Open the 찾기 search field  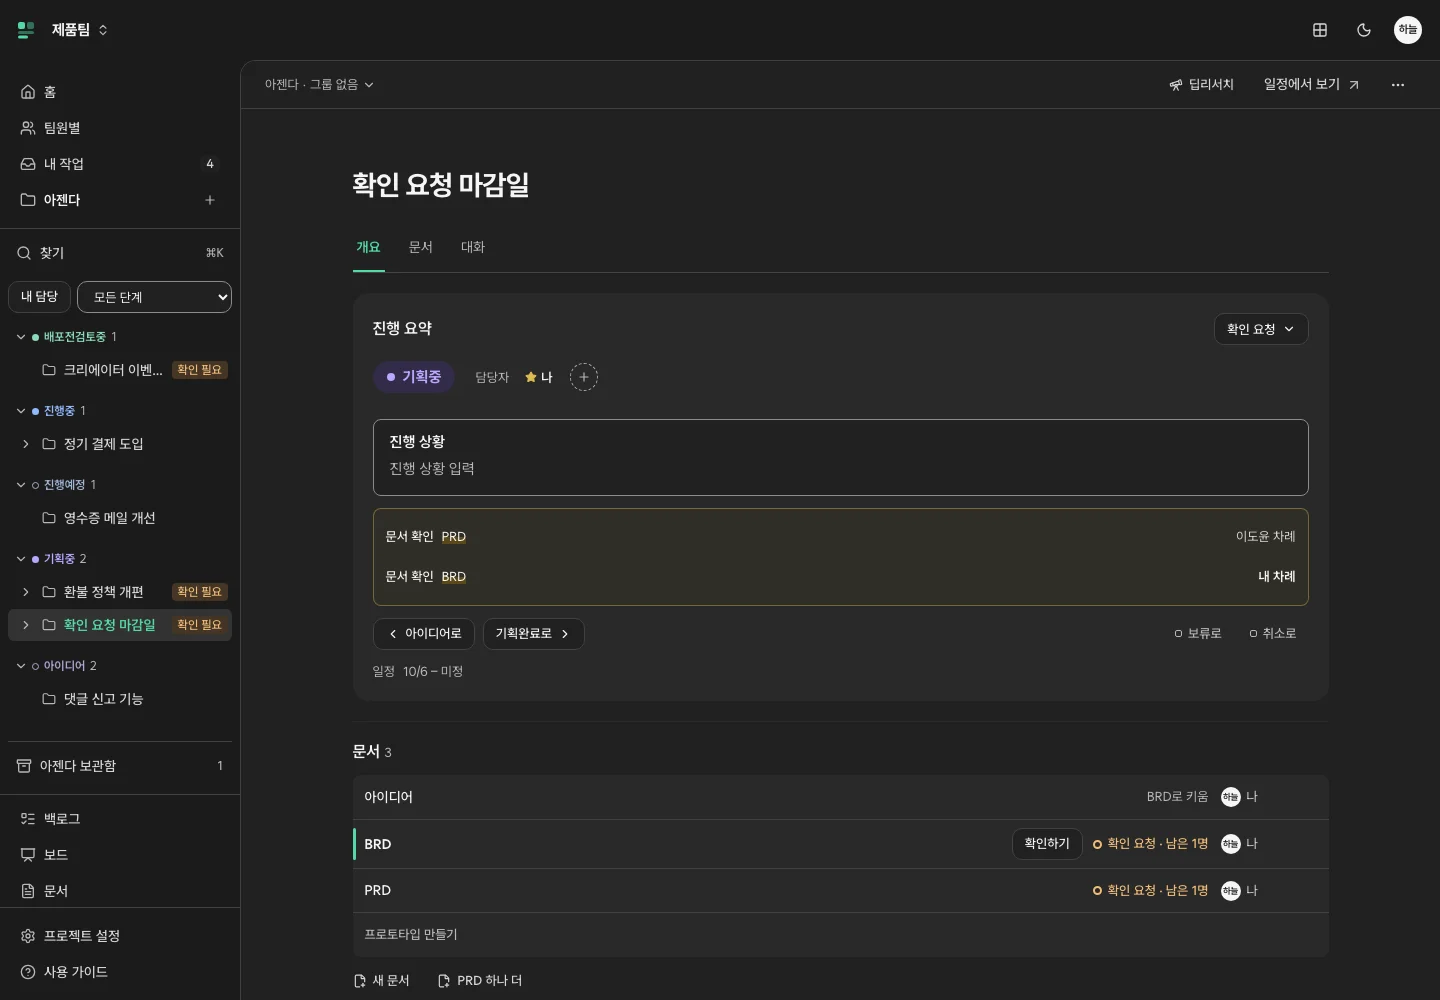pos(120,253)
